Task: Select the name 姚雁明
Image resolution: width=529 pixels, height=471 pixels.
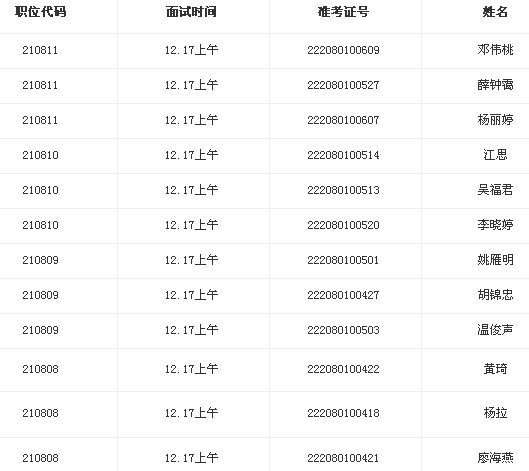Action: (x=495, y=260)
